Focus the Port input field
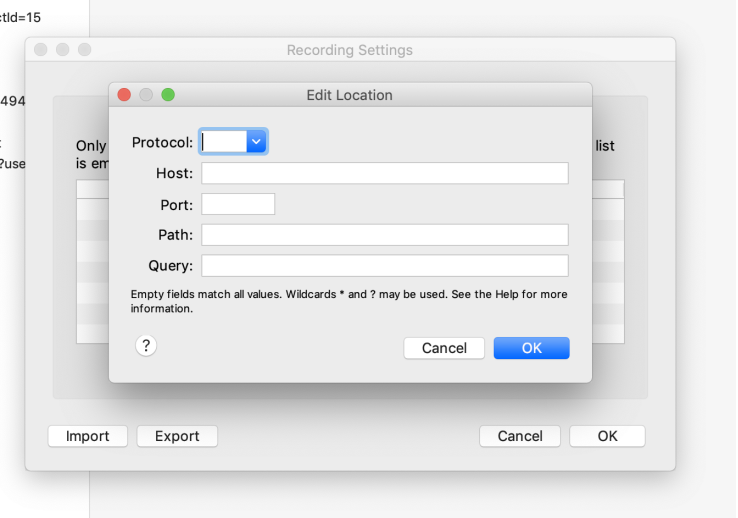Viewport: 738px width, 518px height. click(238, 204)
